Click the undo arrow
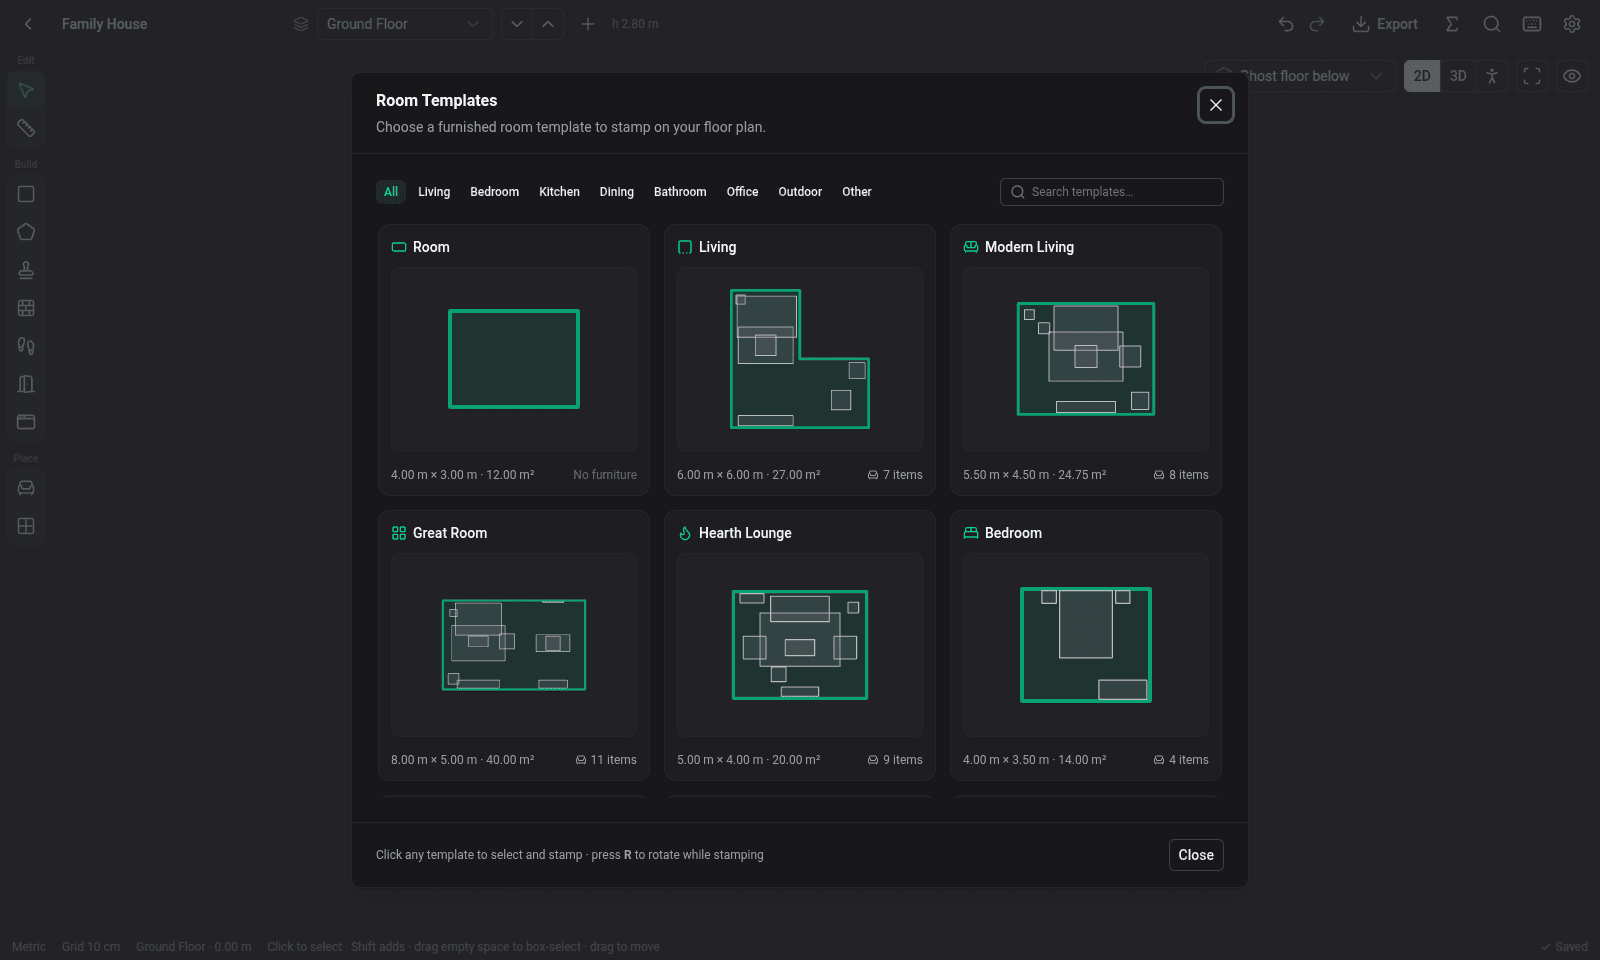This screenshot has height=960, width=1600. (1286, 24)
